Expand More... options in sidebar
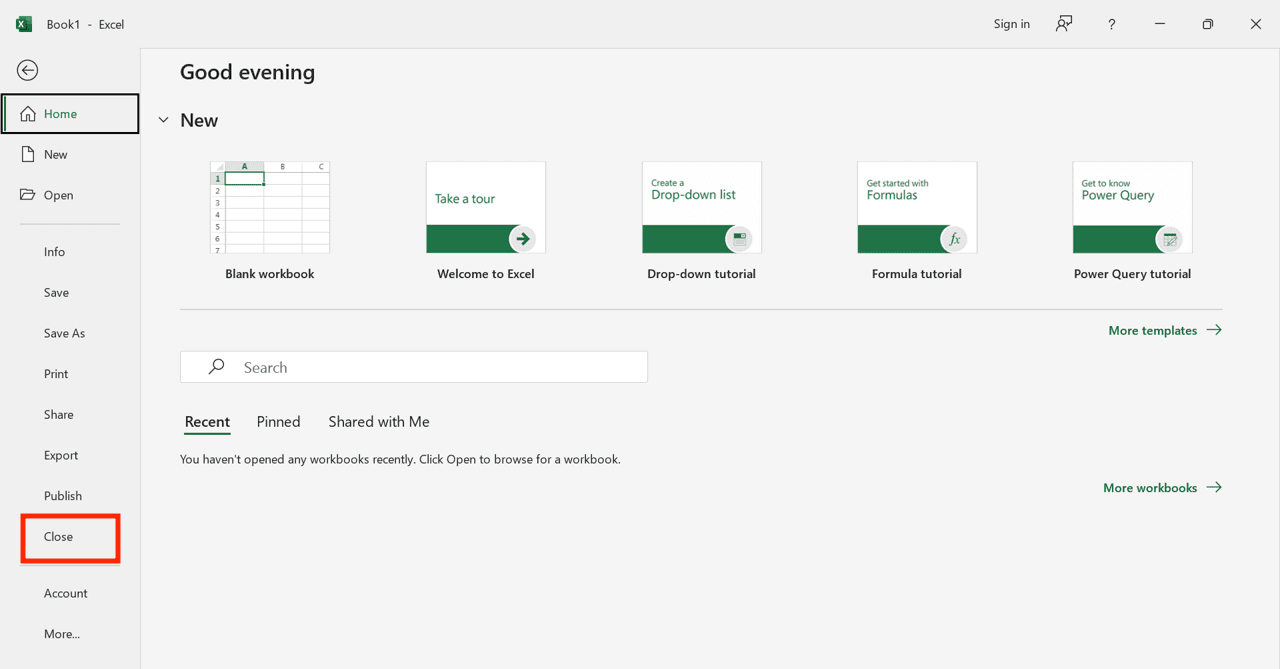 [70, 634]
